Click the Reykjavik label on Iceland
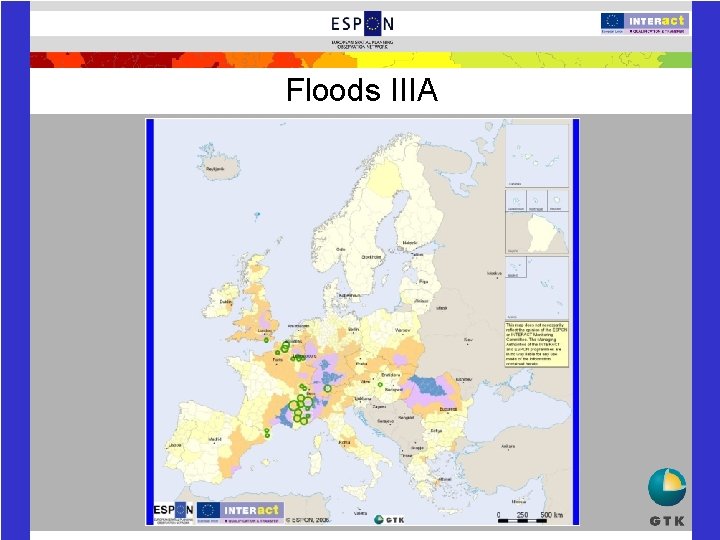Viewport: 720px width, 540px height. click(215, 169)
